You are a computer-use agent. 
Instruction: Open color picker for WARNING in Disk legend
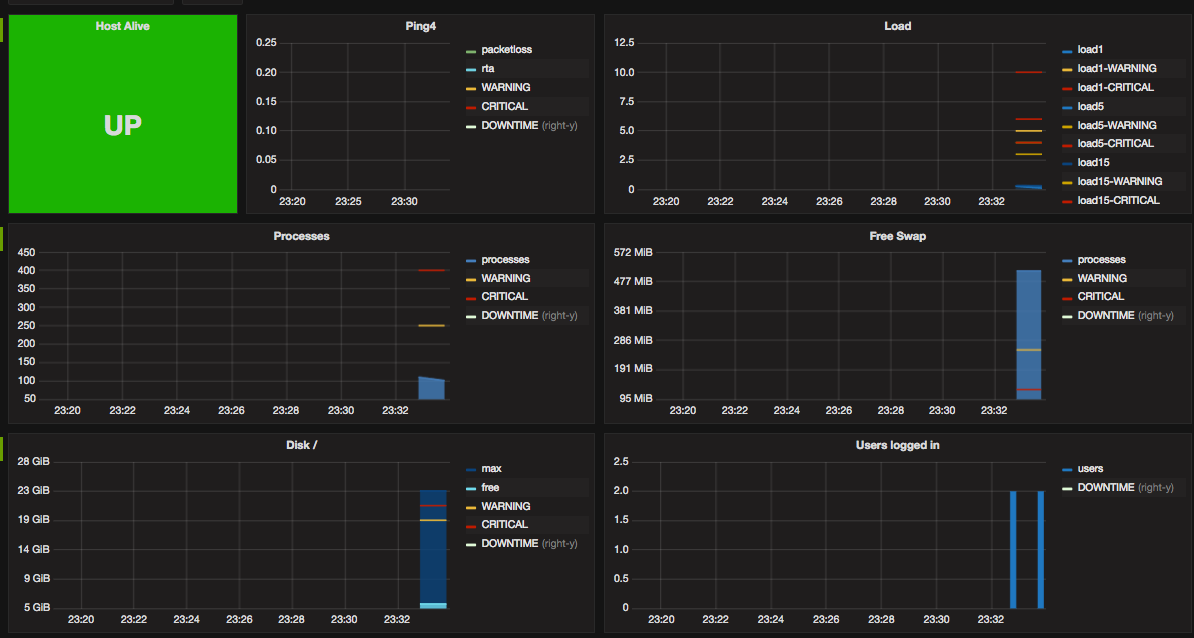(x=471, y=507)
